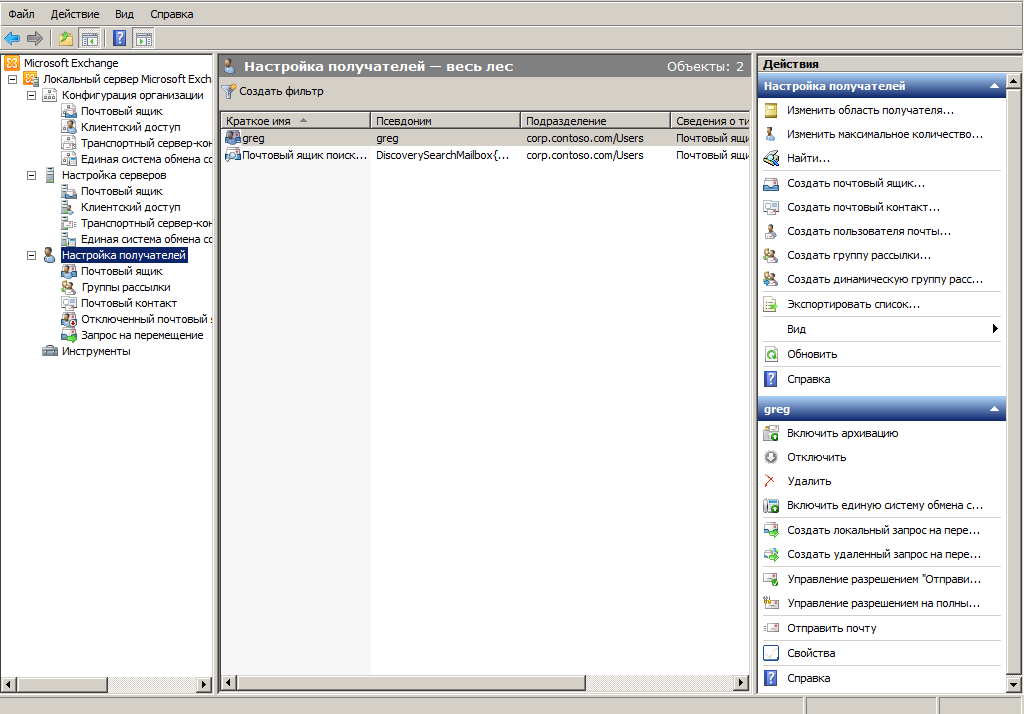Click Включить единую систему обмена action

pyautogui.click(x=884, y=505)
